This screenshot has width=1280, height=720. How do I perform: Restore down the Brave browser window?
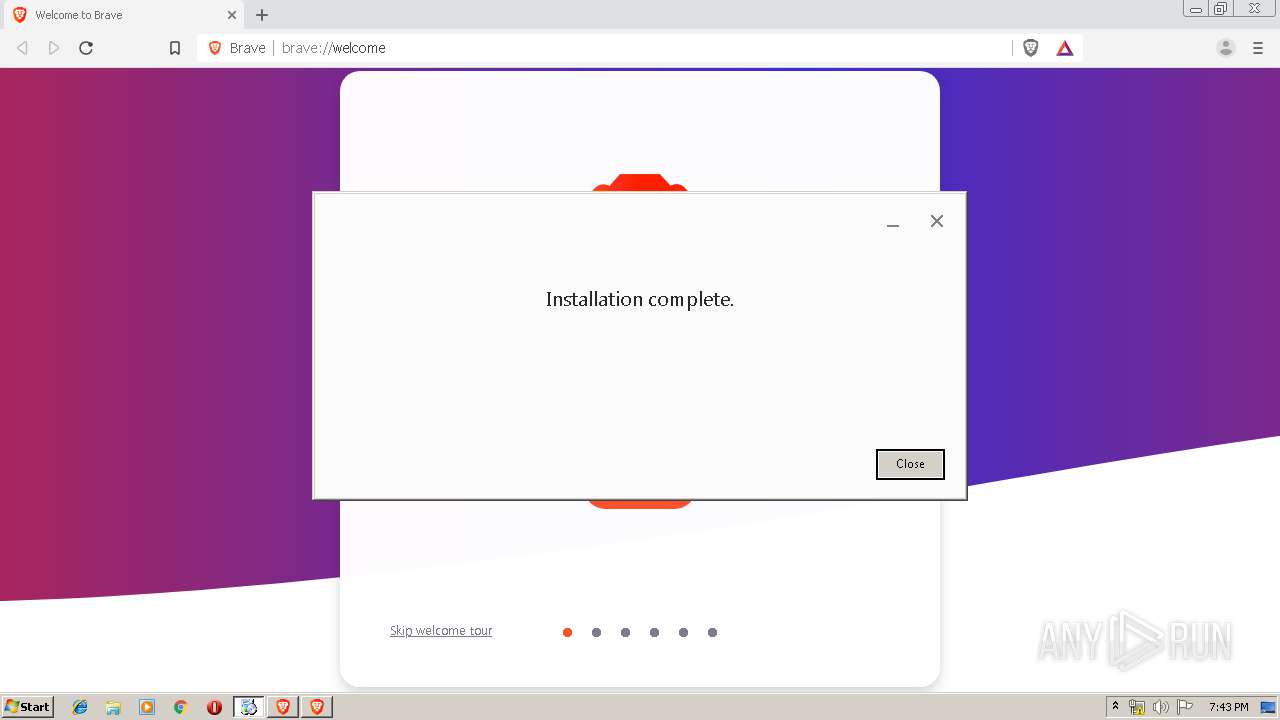[x=1221, y=9]
